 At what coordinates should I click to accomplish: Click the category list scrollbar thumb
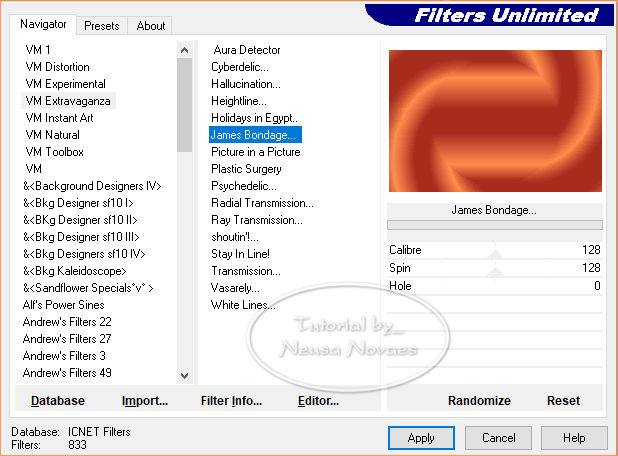click(x=184, y=105)
